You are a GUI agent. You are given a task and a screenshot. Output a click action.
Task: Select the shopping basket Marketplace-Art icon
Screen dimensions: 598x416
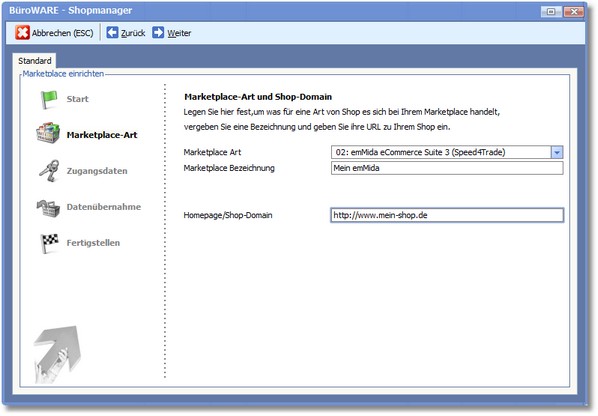click(48, 133)
